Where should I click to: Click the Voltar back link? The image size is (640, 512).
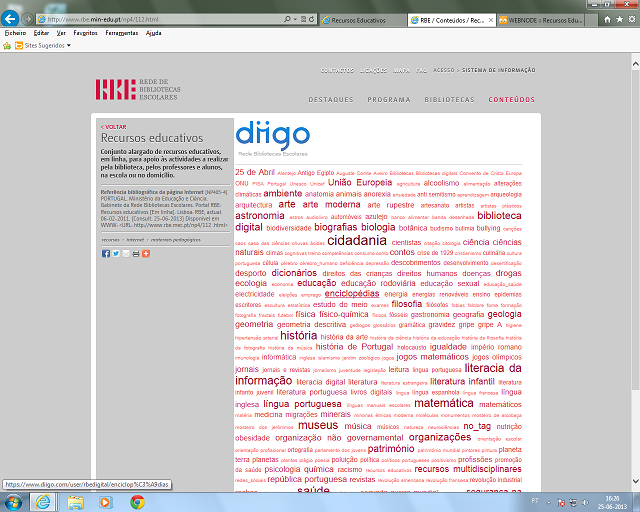(114, 128)
